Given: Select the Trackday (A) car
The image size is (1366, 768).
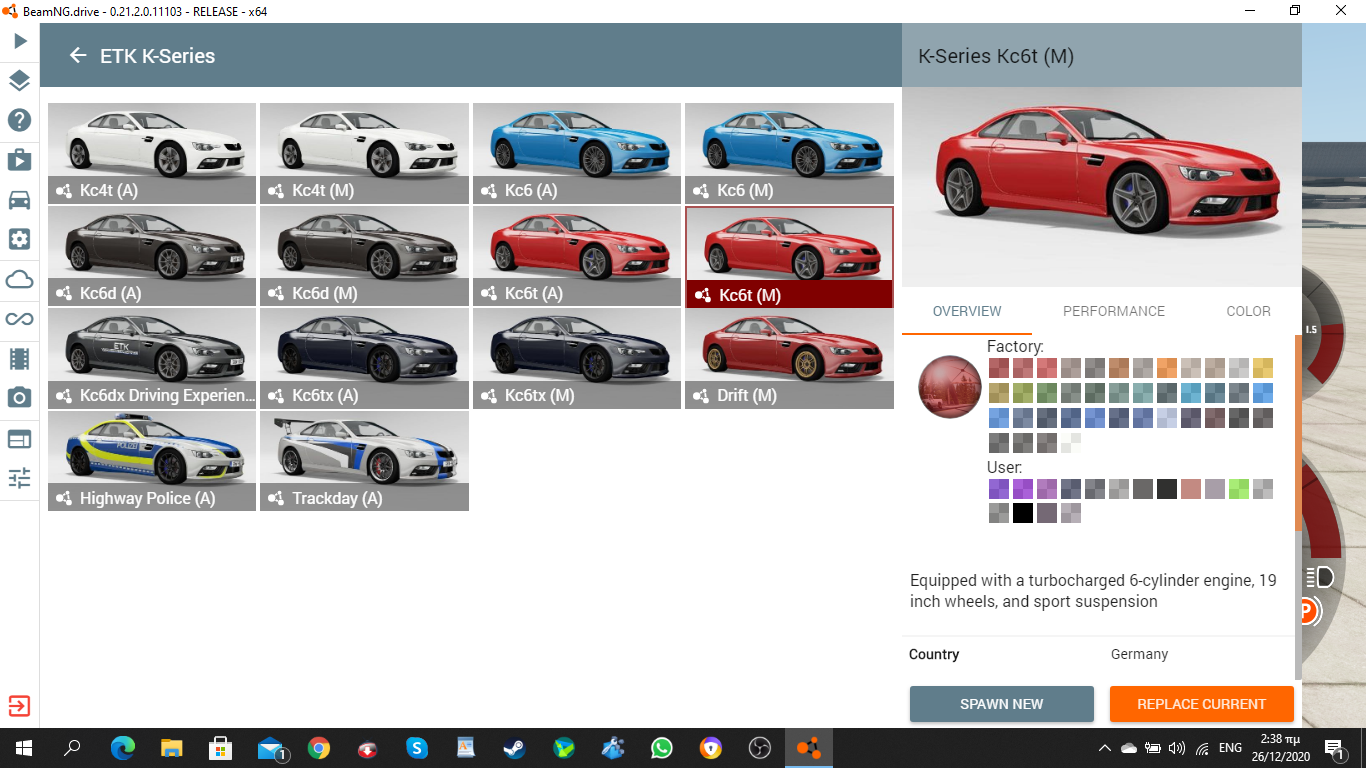Looking at the screenshot, I should (364, 461).
